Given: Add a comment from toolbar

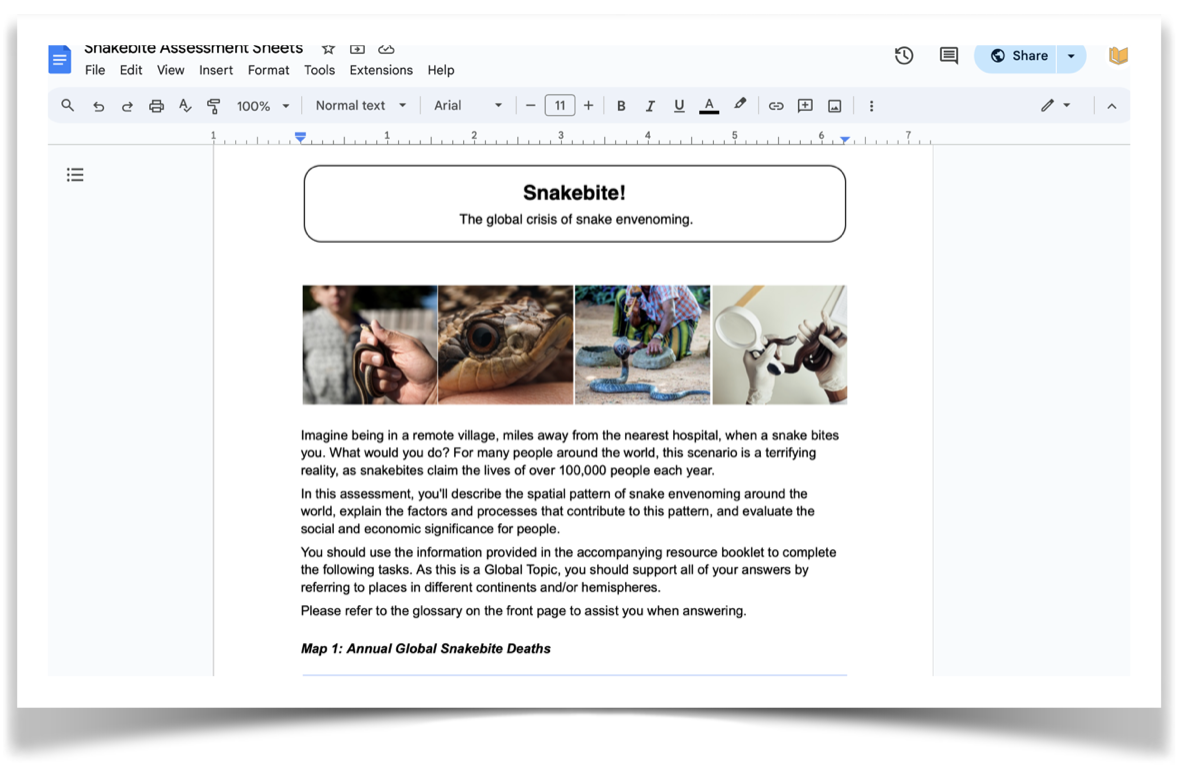Looking at the screenshot, I should tap(805, 106).
